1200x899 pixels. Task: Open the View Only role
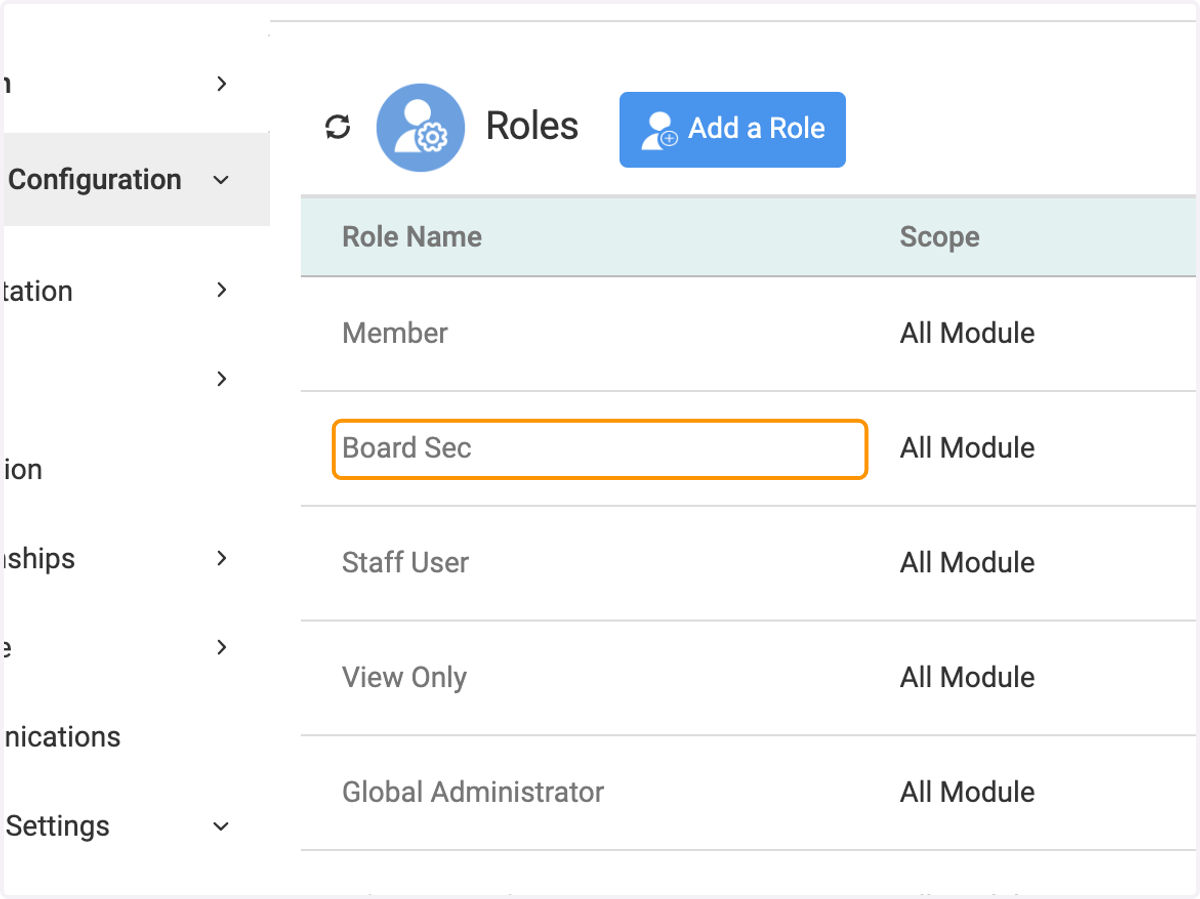pyautogui.click(x=404, y=677)
